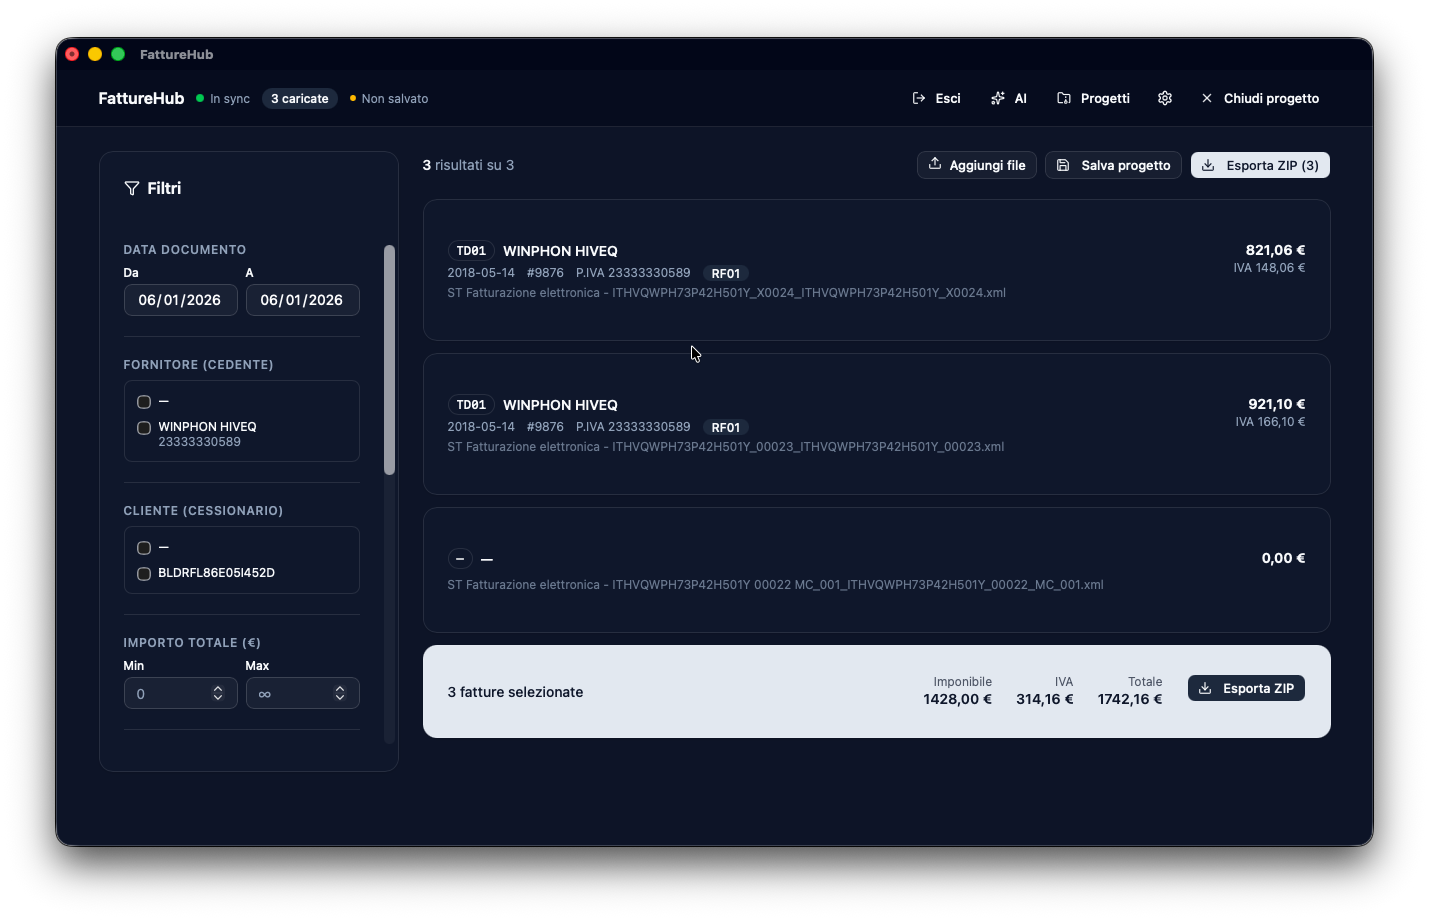Check the WINPHON HIVEQ supplier checkbox

144,428
